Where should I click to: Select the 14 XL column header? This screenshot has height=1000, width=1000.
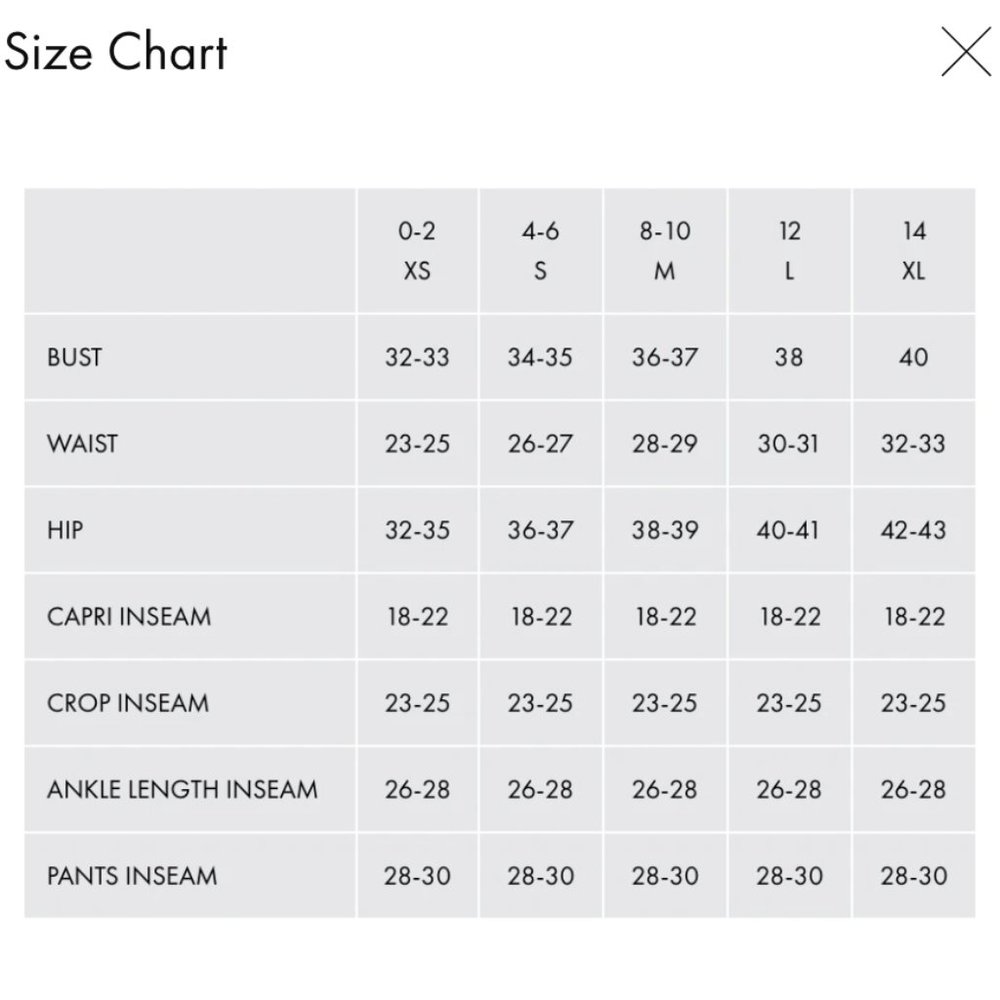point(913,251)
